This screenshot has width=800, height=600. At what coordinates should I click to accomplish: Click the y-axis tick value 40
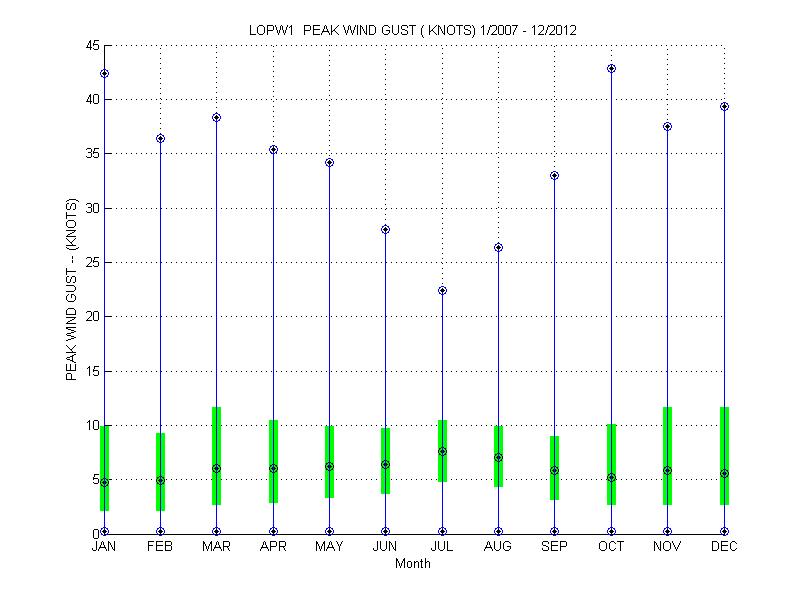tap(93, 99)
